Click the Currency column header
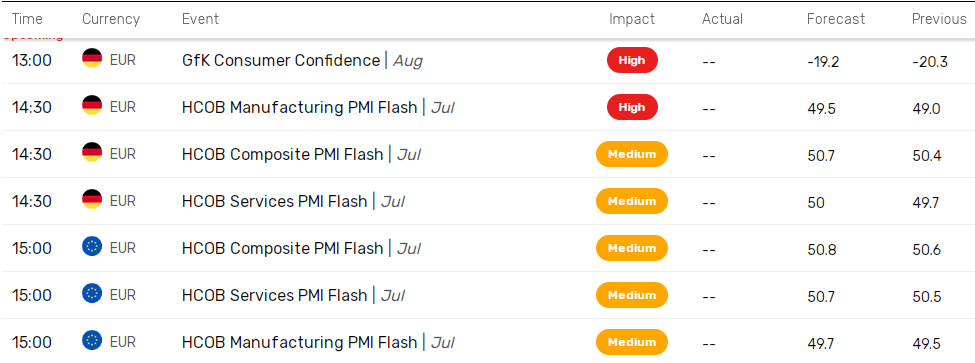Viewport: 975px width, 363px height. [109, 19]
